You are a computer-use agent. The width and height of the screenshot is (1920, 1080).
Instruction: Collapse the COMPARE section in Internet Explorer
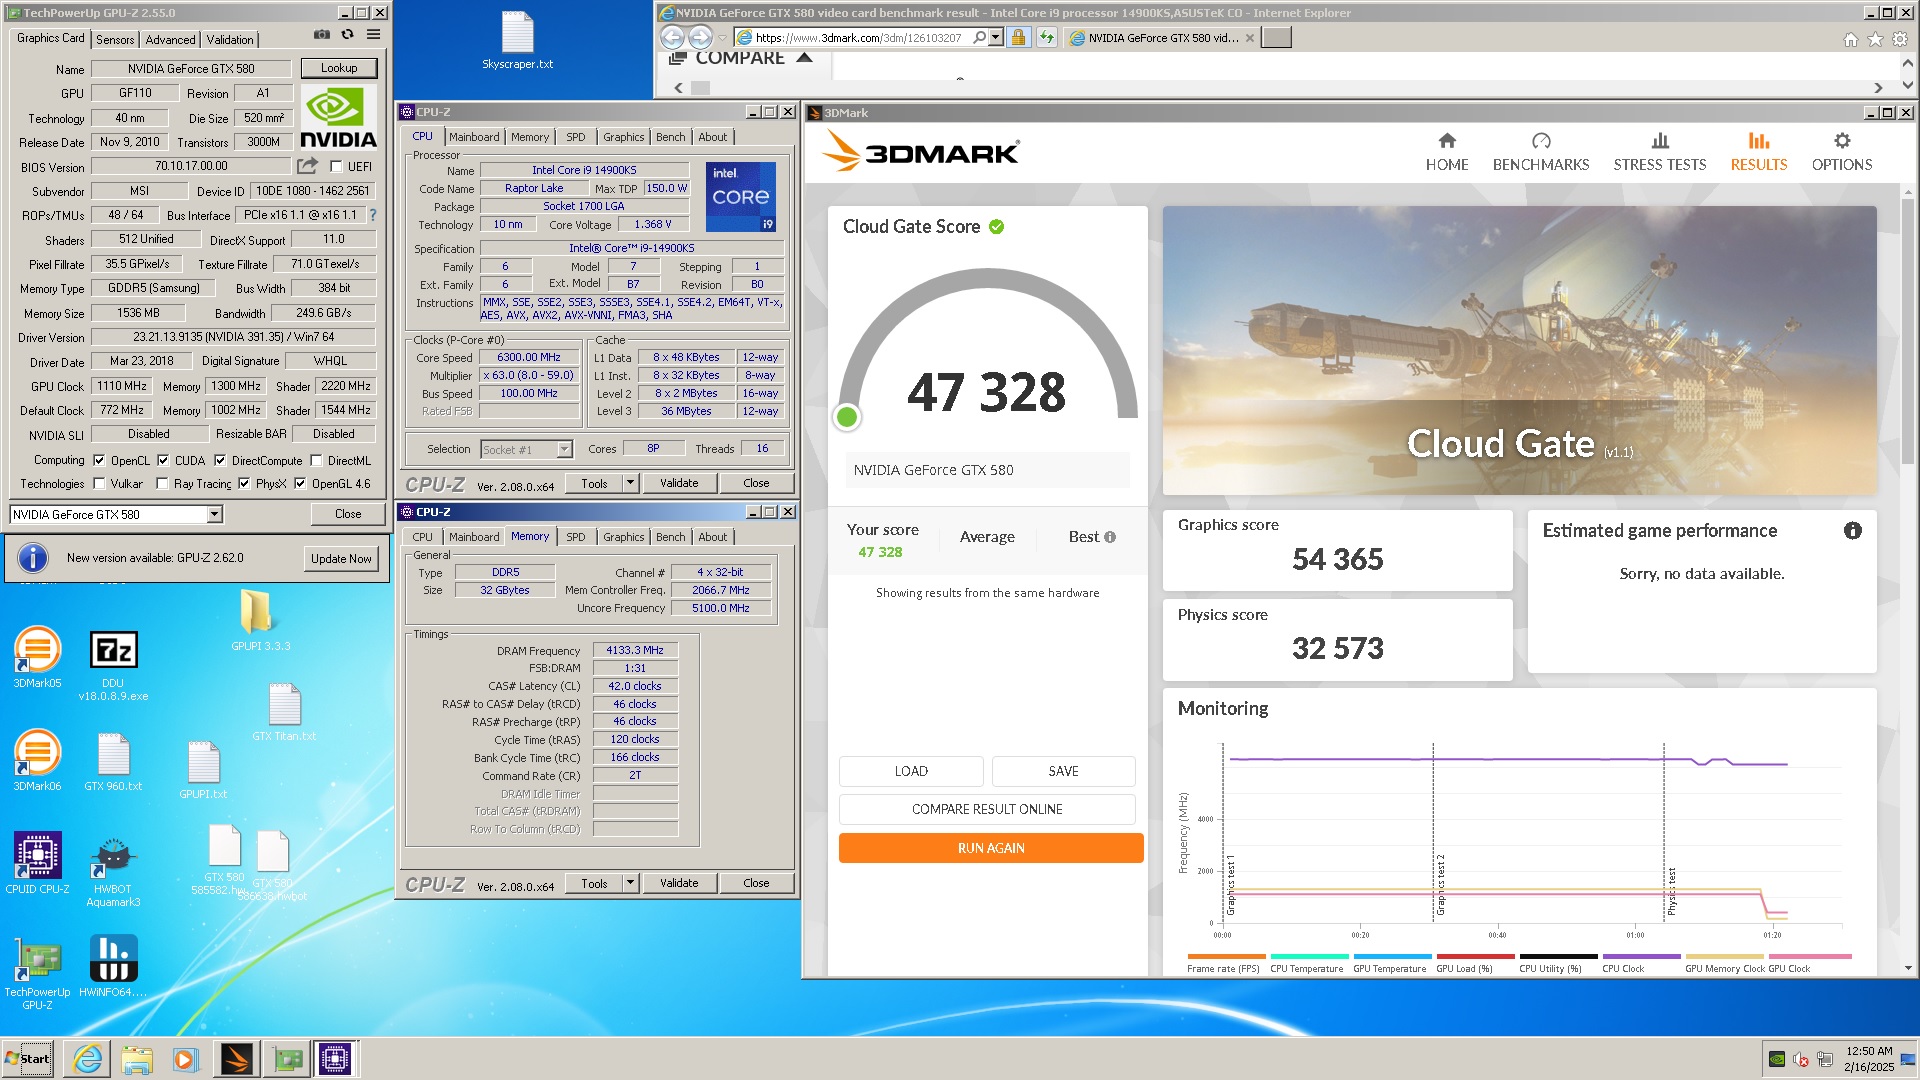click(804, 58)
